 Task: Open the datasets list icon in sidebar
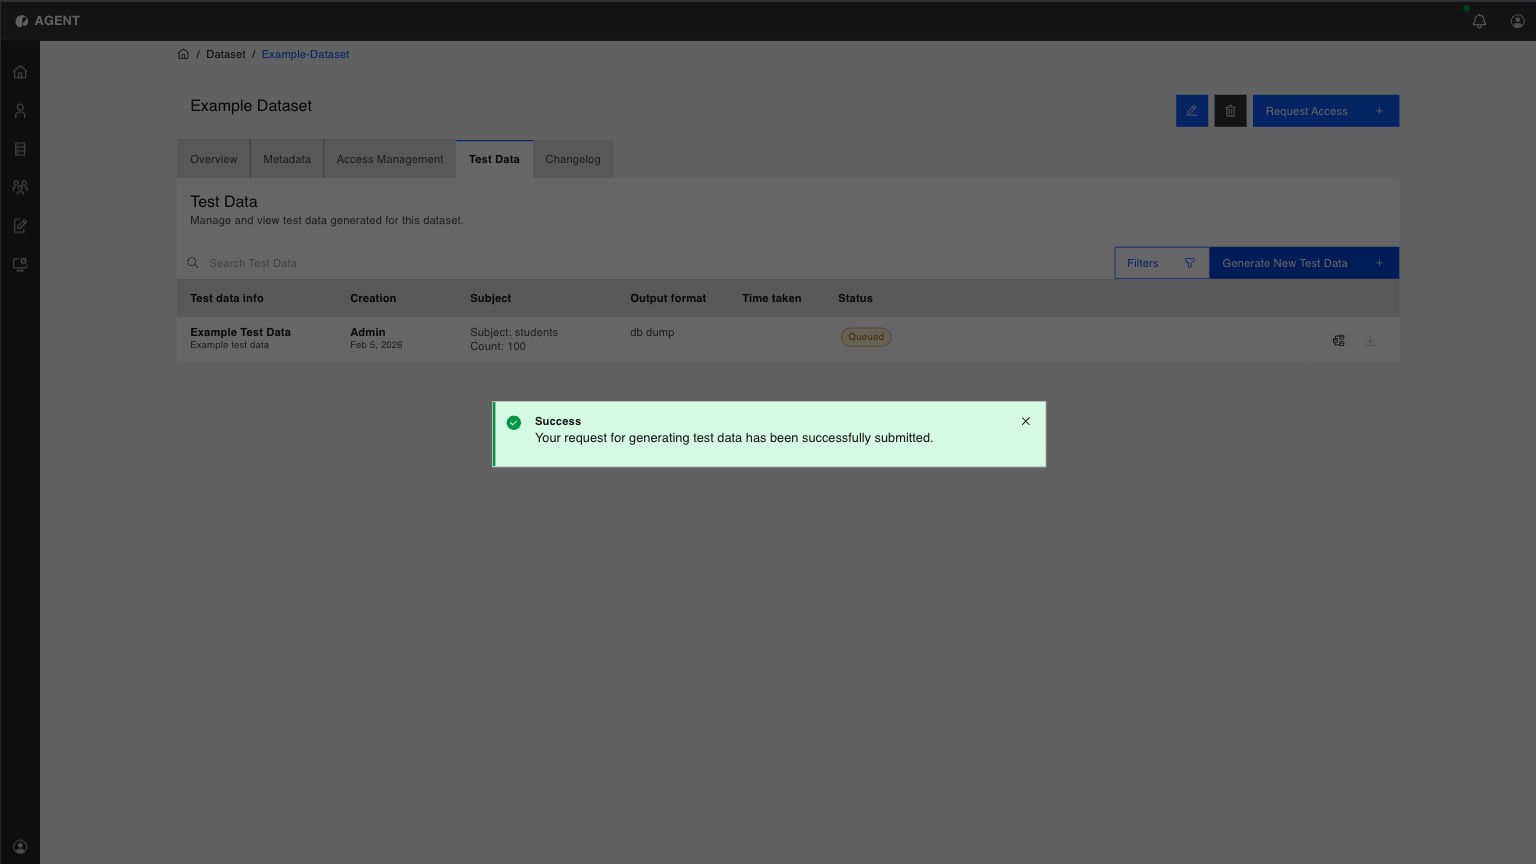tap(20, 149)
